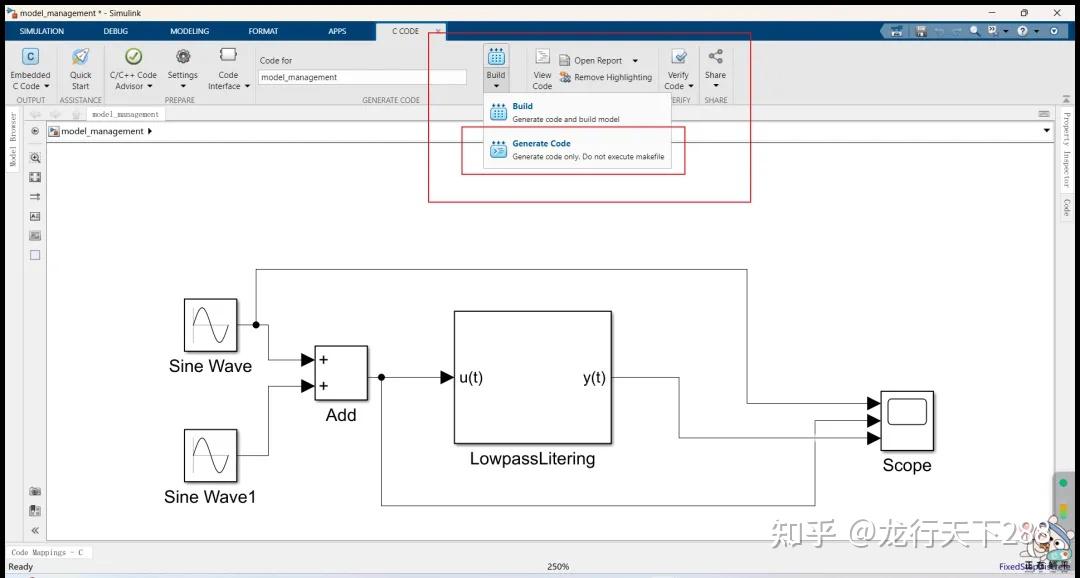Viewport: 1080px width, 578px height.
Task: Open the Property Inspector side panel
Action: (1066, 150)
